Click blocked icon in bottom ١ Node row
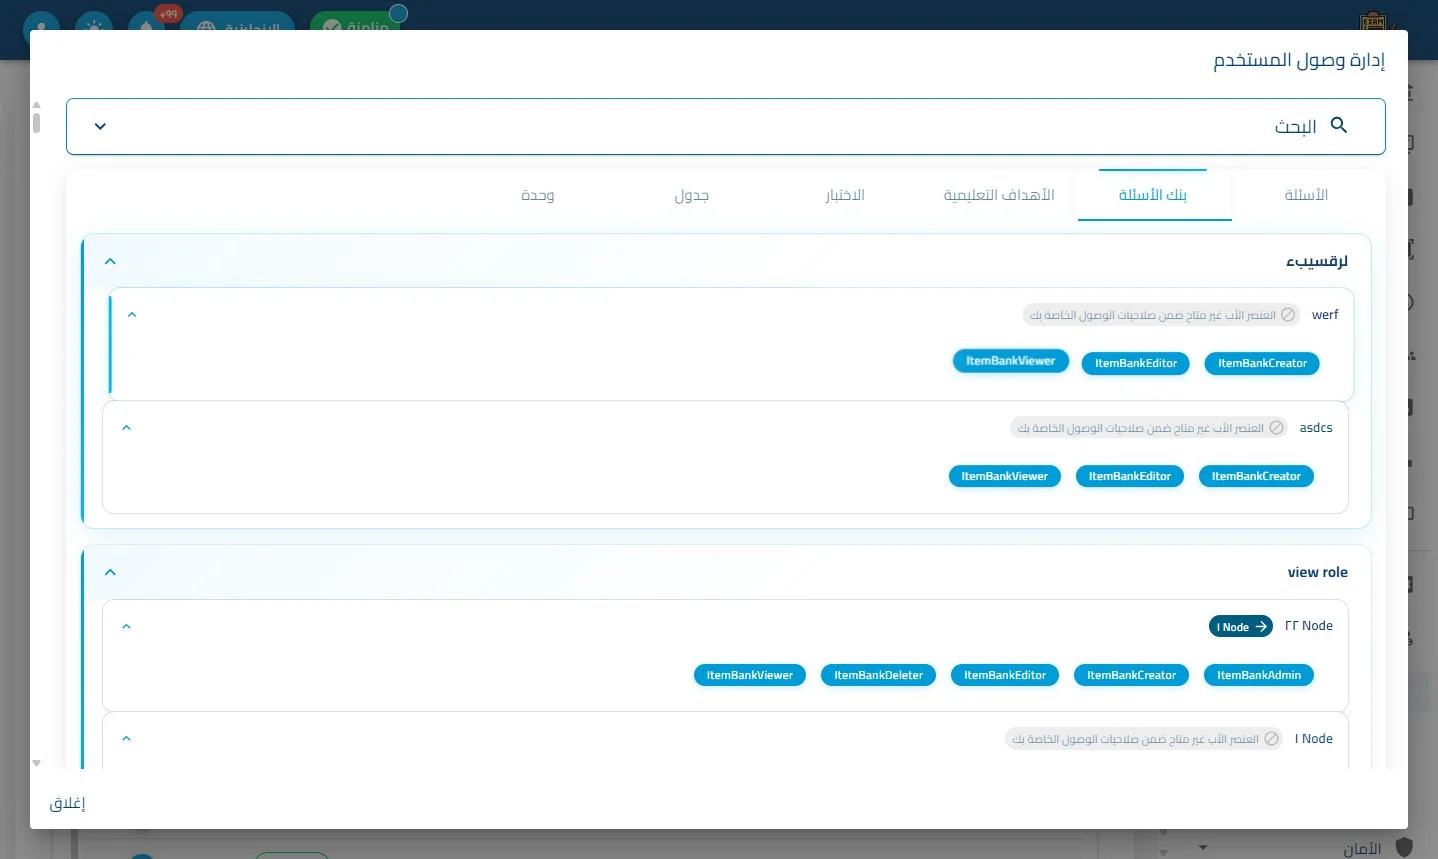This screenshot has width=1438, height=859. coord(1271,739)
